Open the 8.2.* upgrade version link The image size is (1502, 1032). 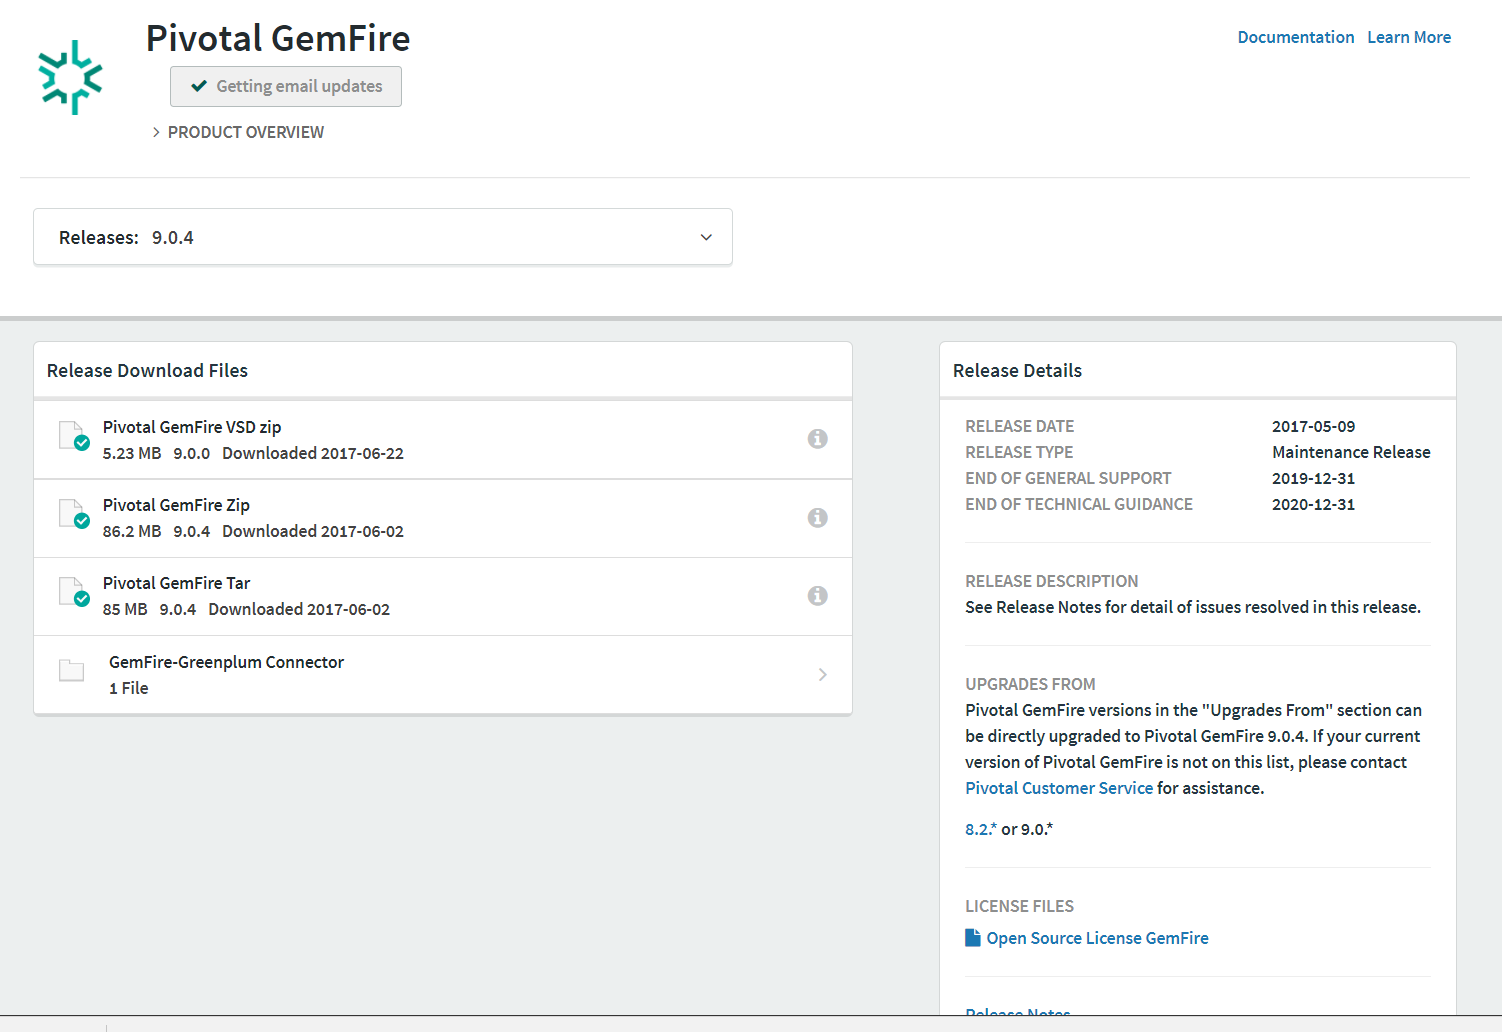pos(981,829)
